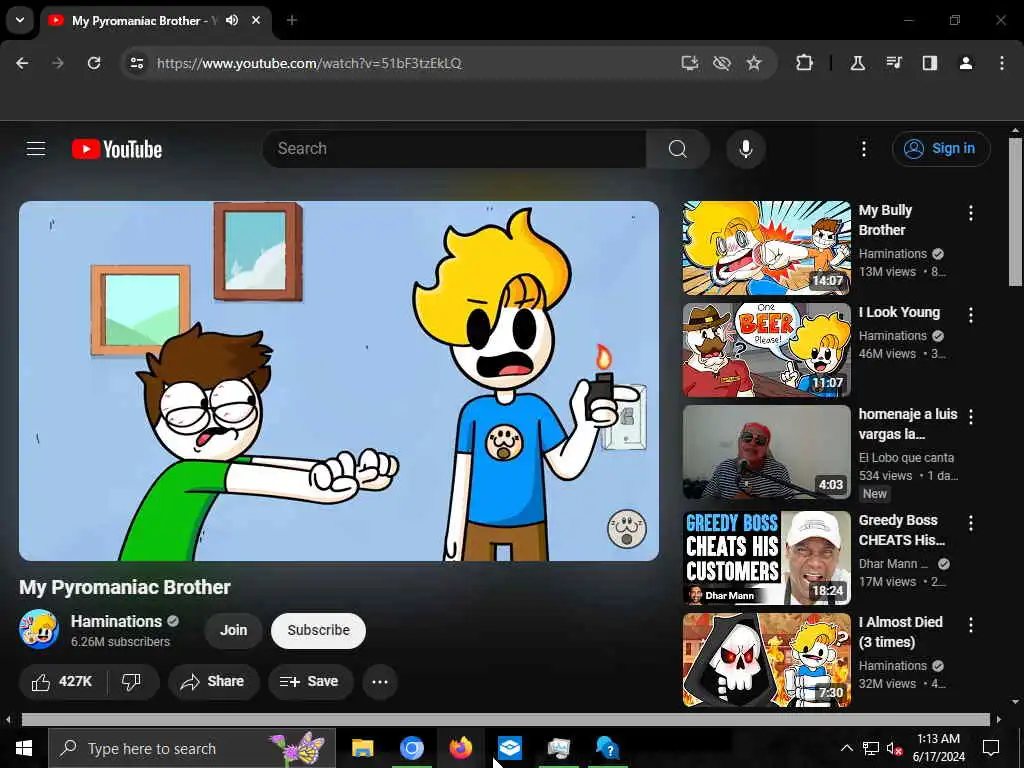1024x768 pixels.
Task: Start voice search with the microphone
Action: click(x=745, y=149)
